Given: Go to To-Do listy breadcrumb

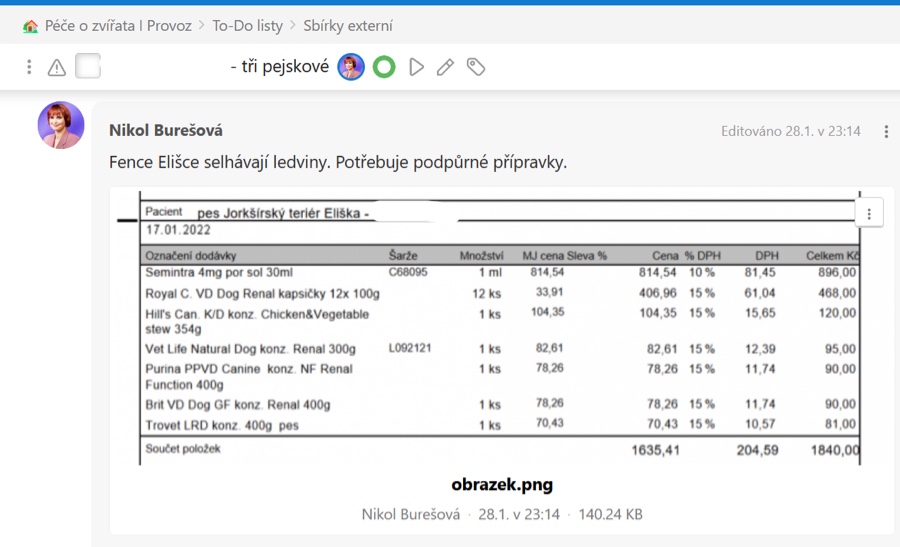Looking at the screenshot, I should pyautogui.click(x=247, y=26).
